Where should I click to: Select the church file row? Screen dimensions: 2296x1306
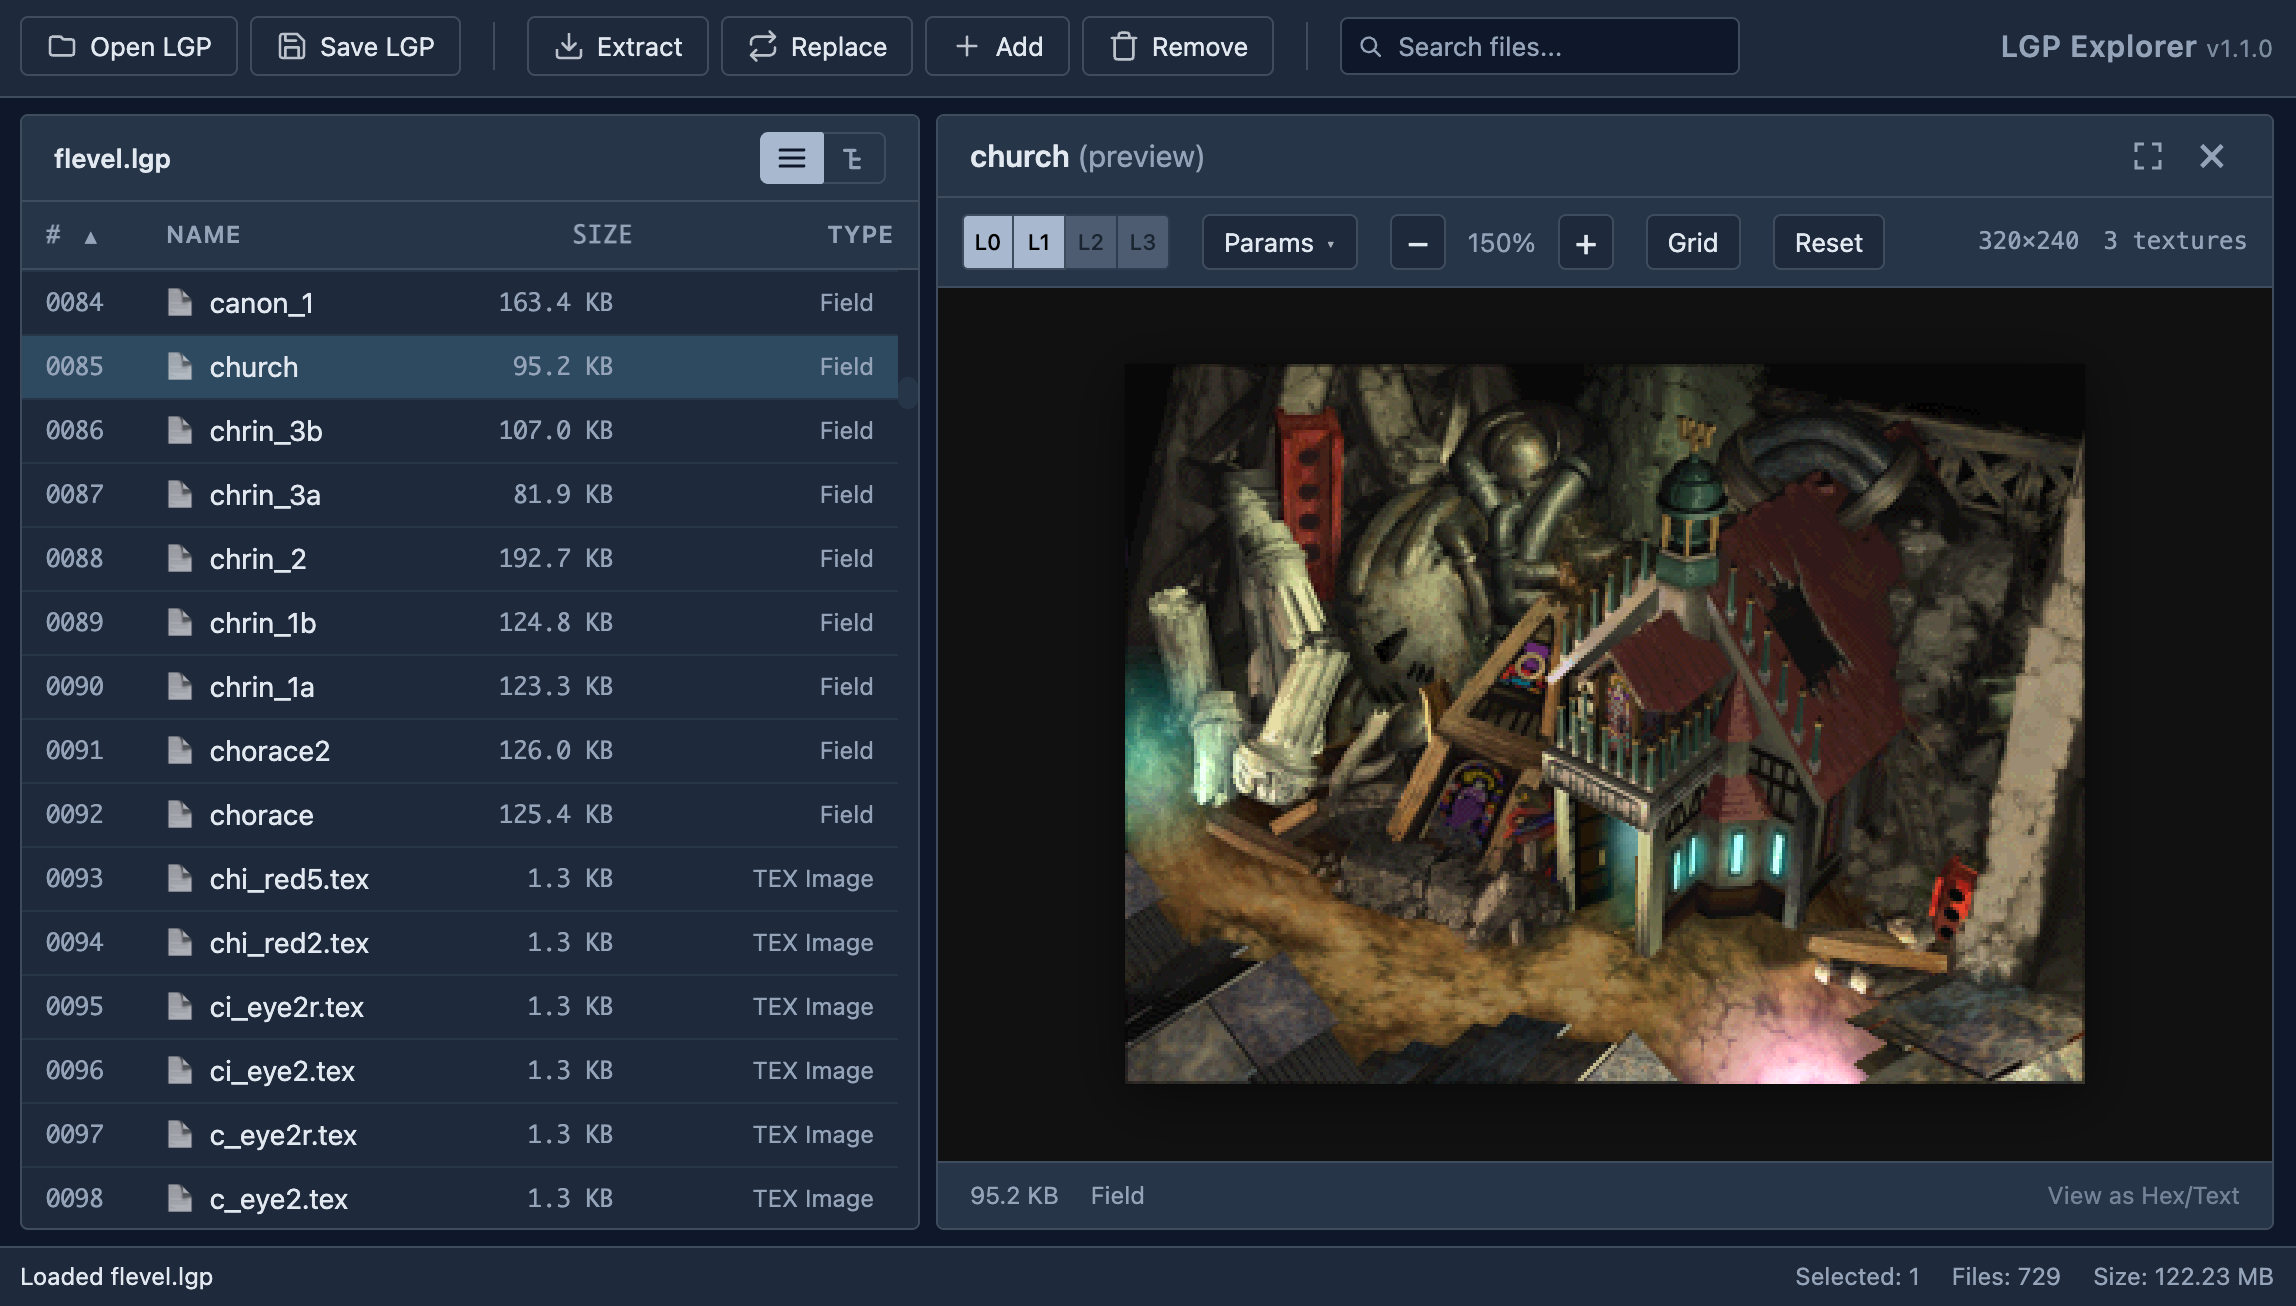pyautogui.click(x=460, y=366)
